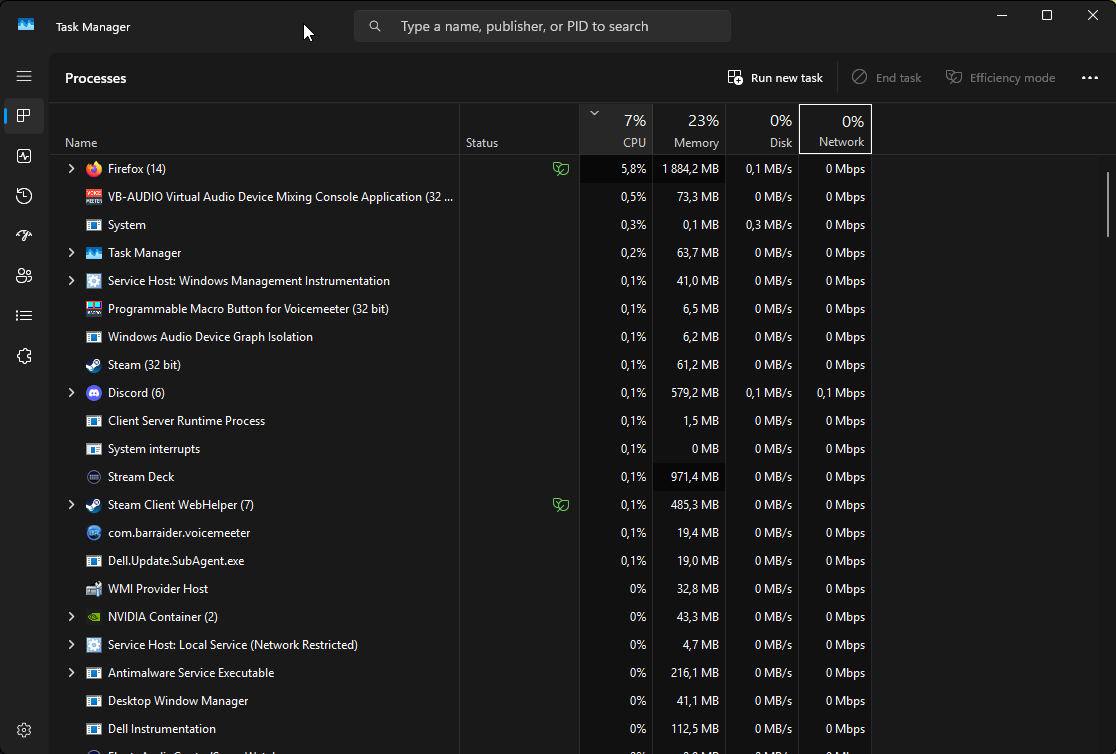Click the NVIDIA Container icon

pyautogui.click(x=94, y=617)
